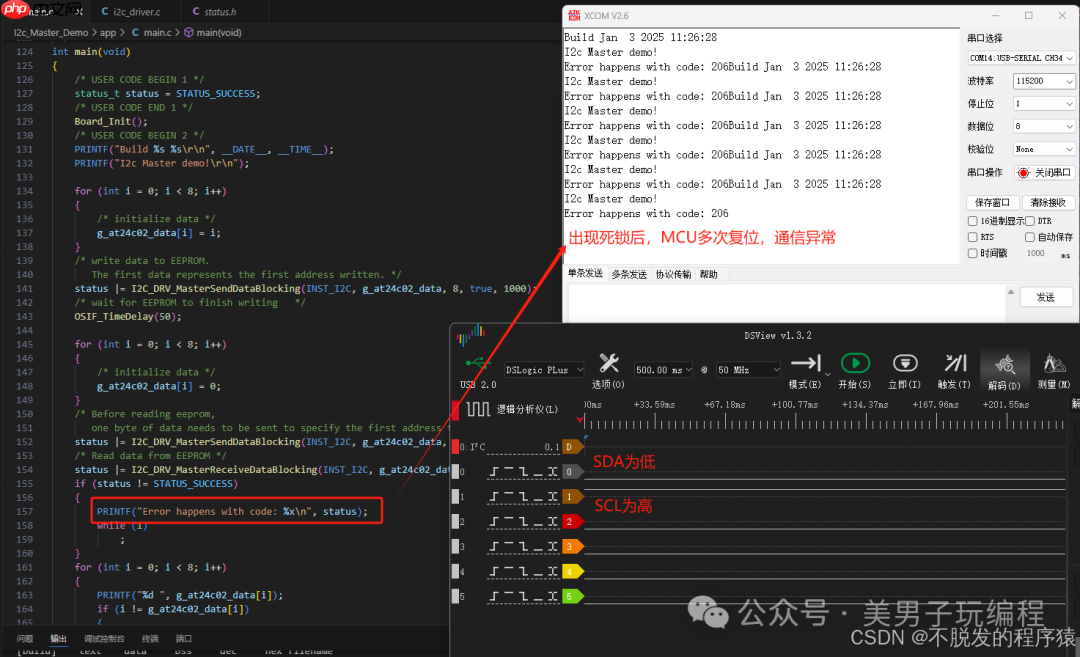Click the 清除接收 clear receive button
1080x657 pixels.
click(1046, 202)
